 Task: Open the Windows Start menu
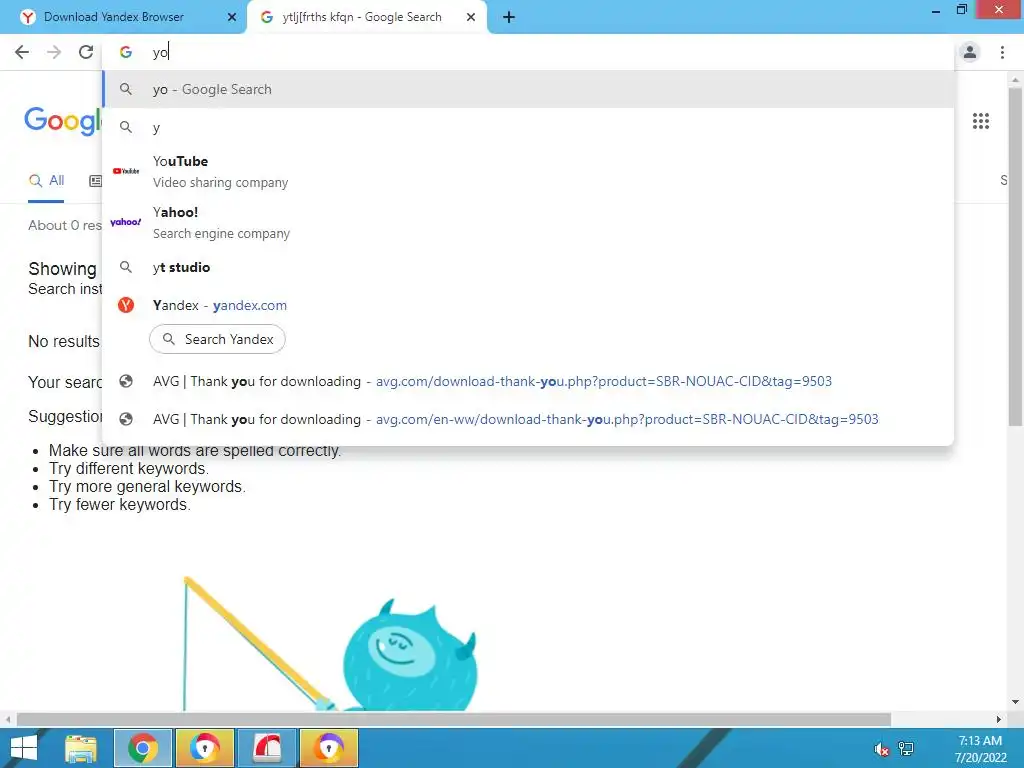click(x=24, y=748)
